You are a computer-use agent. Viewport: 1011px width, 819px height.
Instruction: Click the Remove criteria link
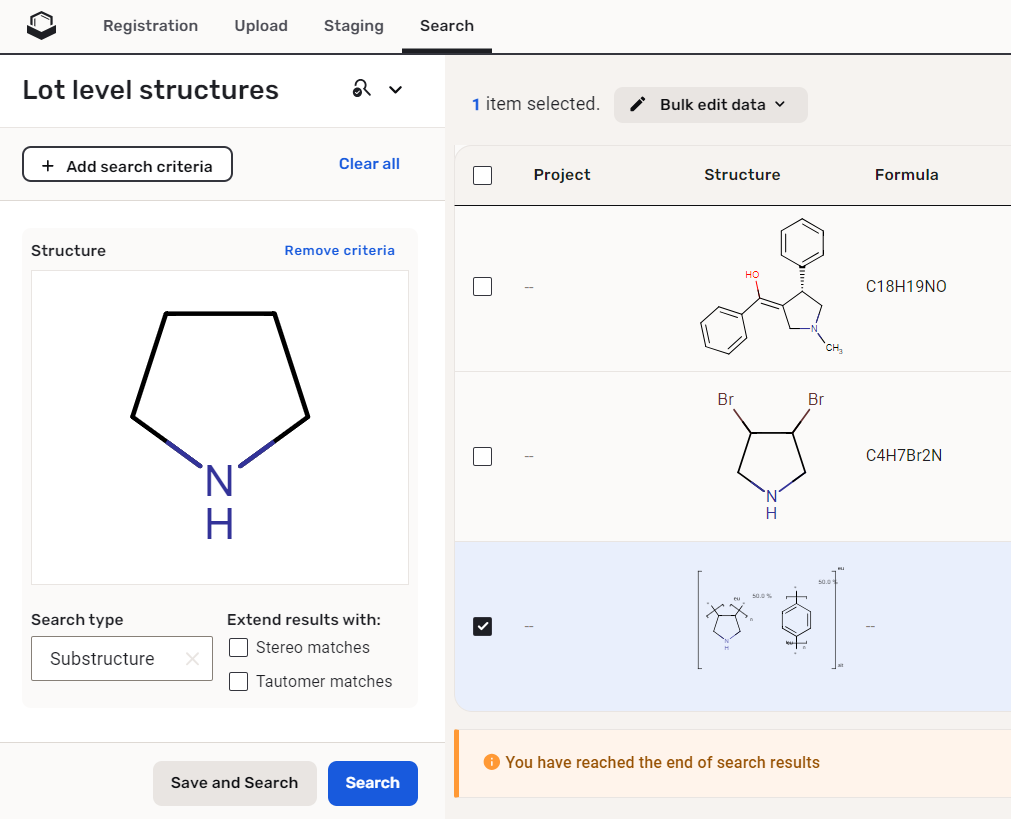pos(339,250)
